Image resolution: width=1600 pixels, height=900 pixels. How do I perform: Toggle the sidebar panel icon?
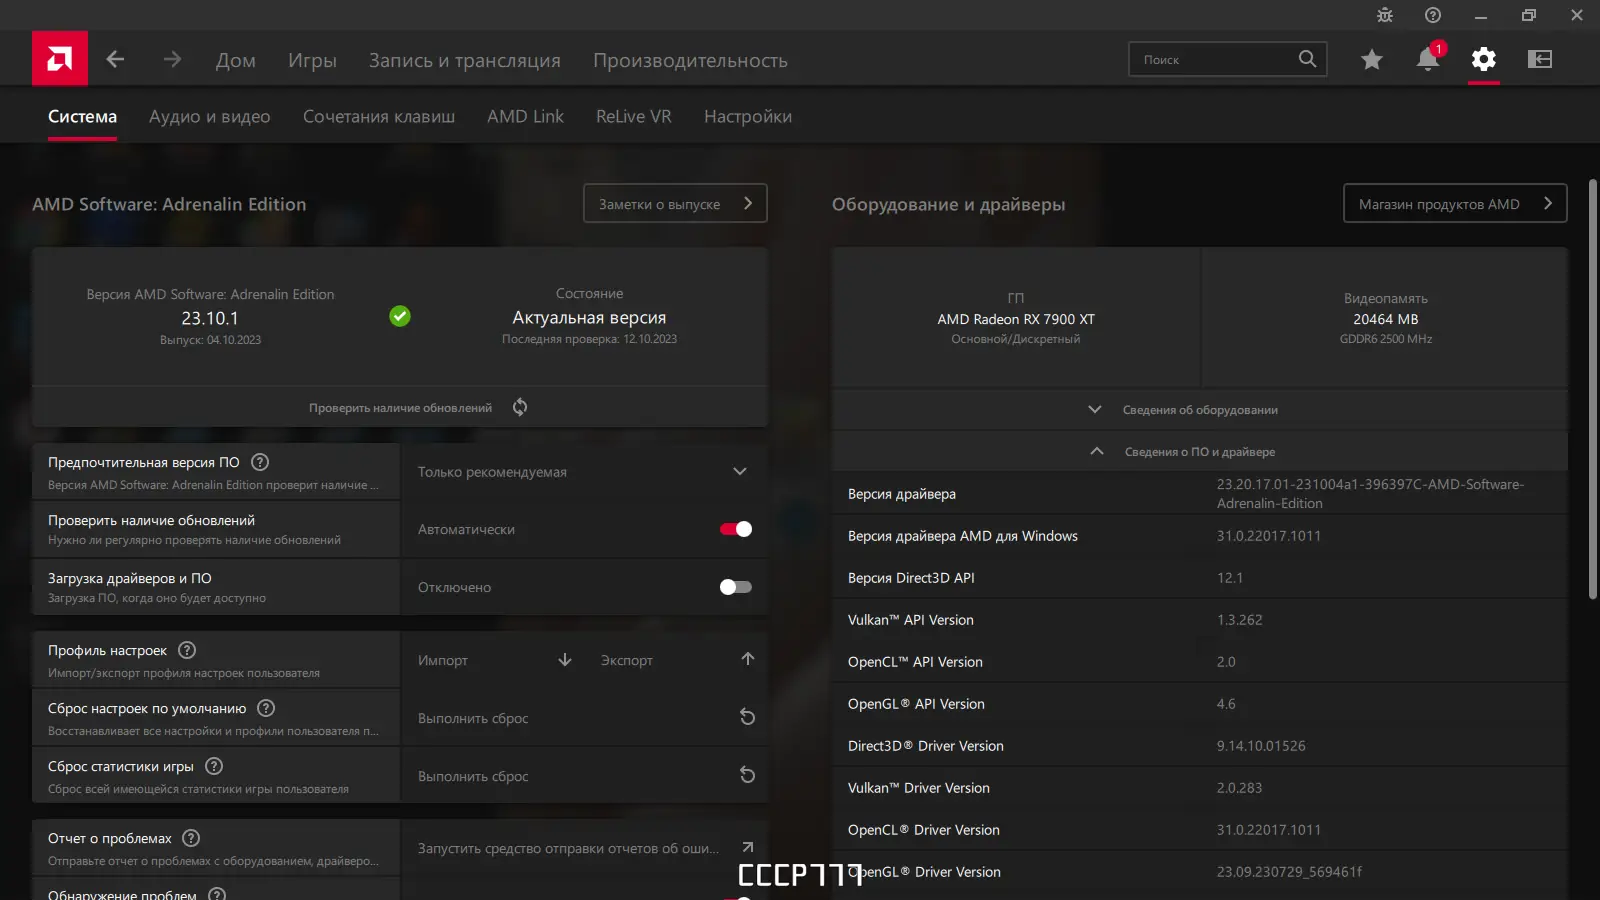click(x=1540, y=59)
